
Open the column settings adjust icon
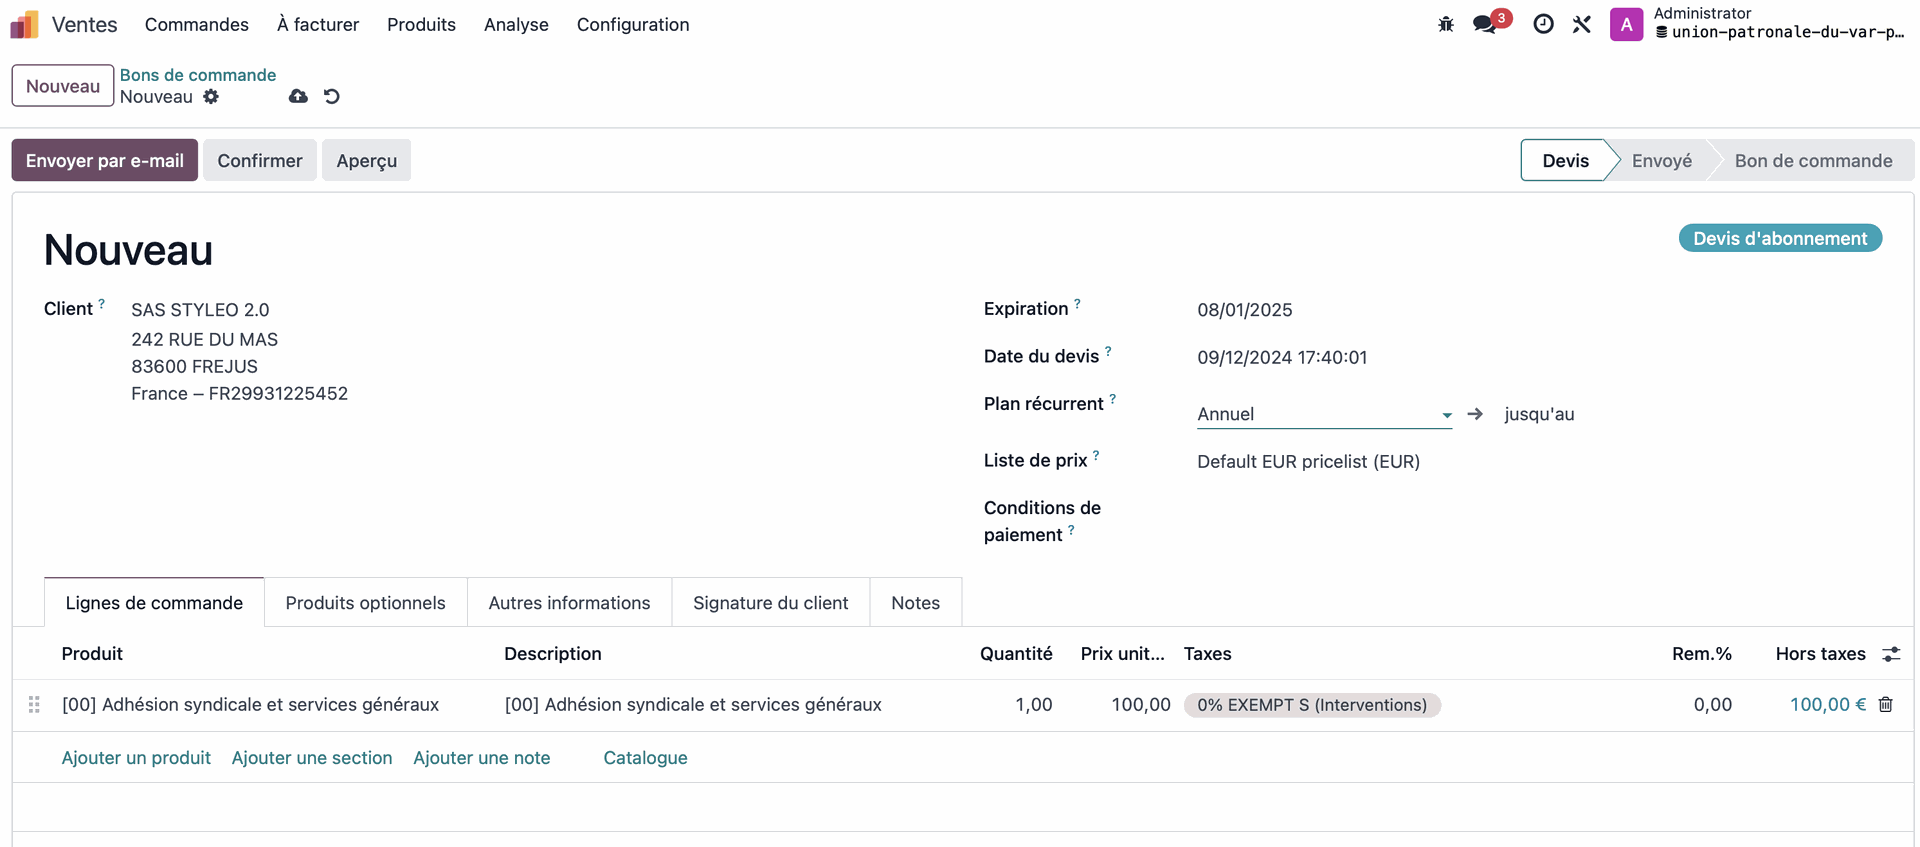click(1890, 654)
